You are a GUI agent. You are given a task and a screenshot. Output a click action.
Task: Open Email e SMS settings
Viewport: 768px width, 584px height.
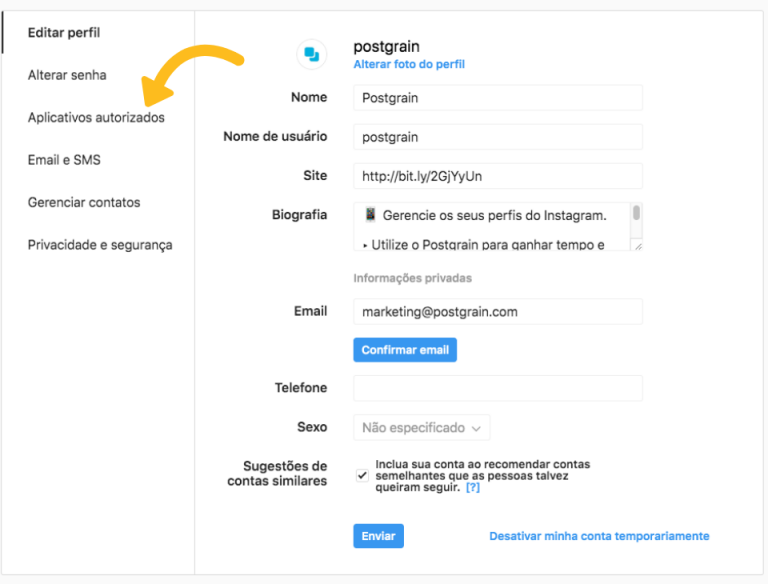(x=64, y=160)
